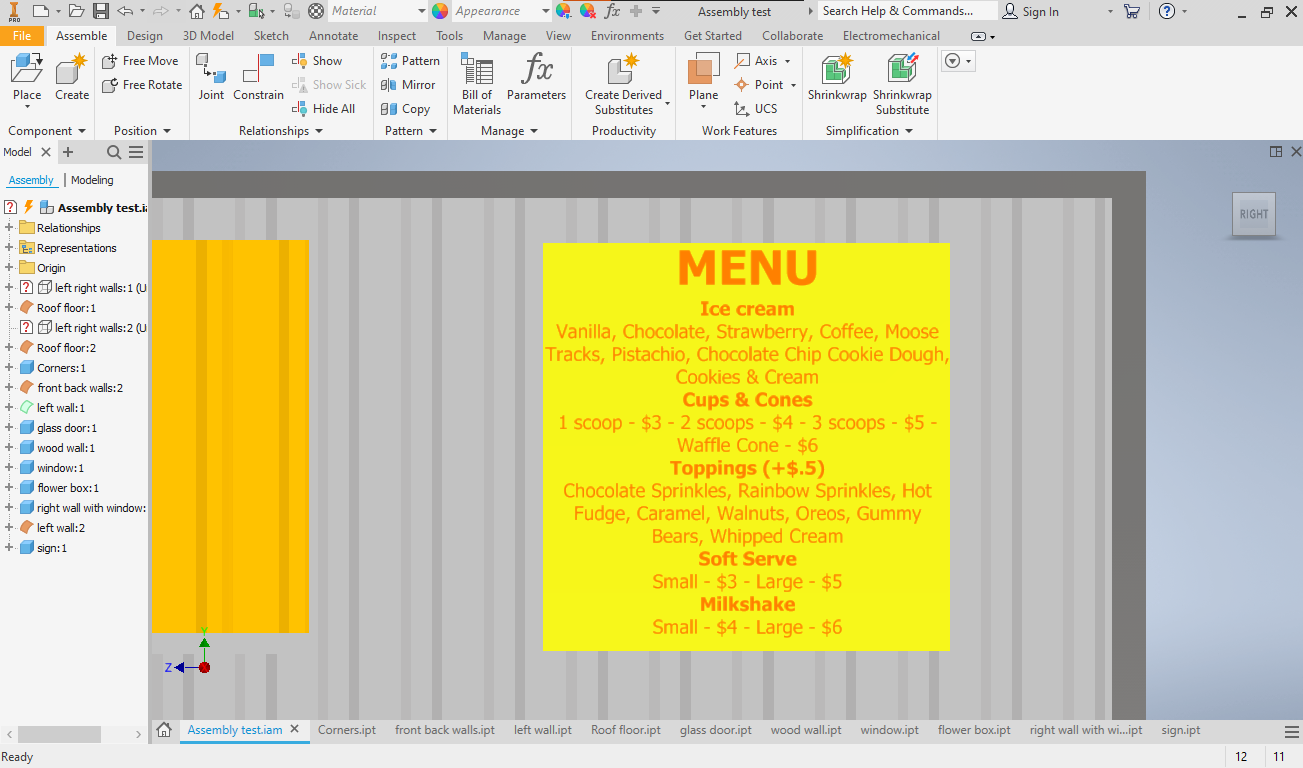Screen dimensions: 1303x768
Task: Click the Appearance color wheel icon
Action: pyautogui.click(x=440, y=11)
